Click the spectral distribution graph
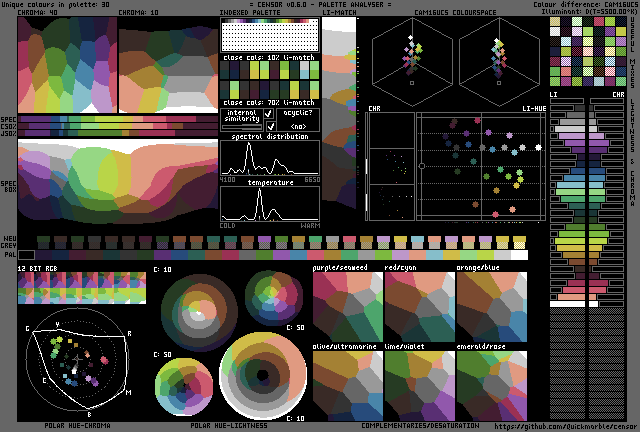Screen dimensions: 640x432 (x=270, y=158)
